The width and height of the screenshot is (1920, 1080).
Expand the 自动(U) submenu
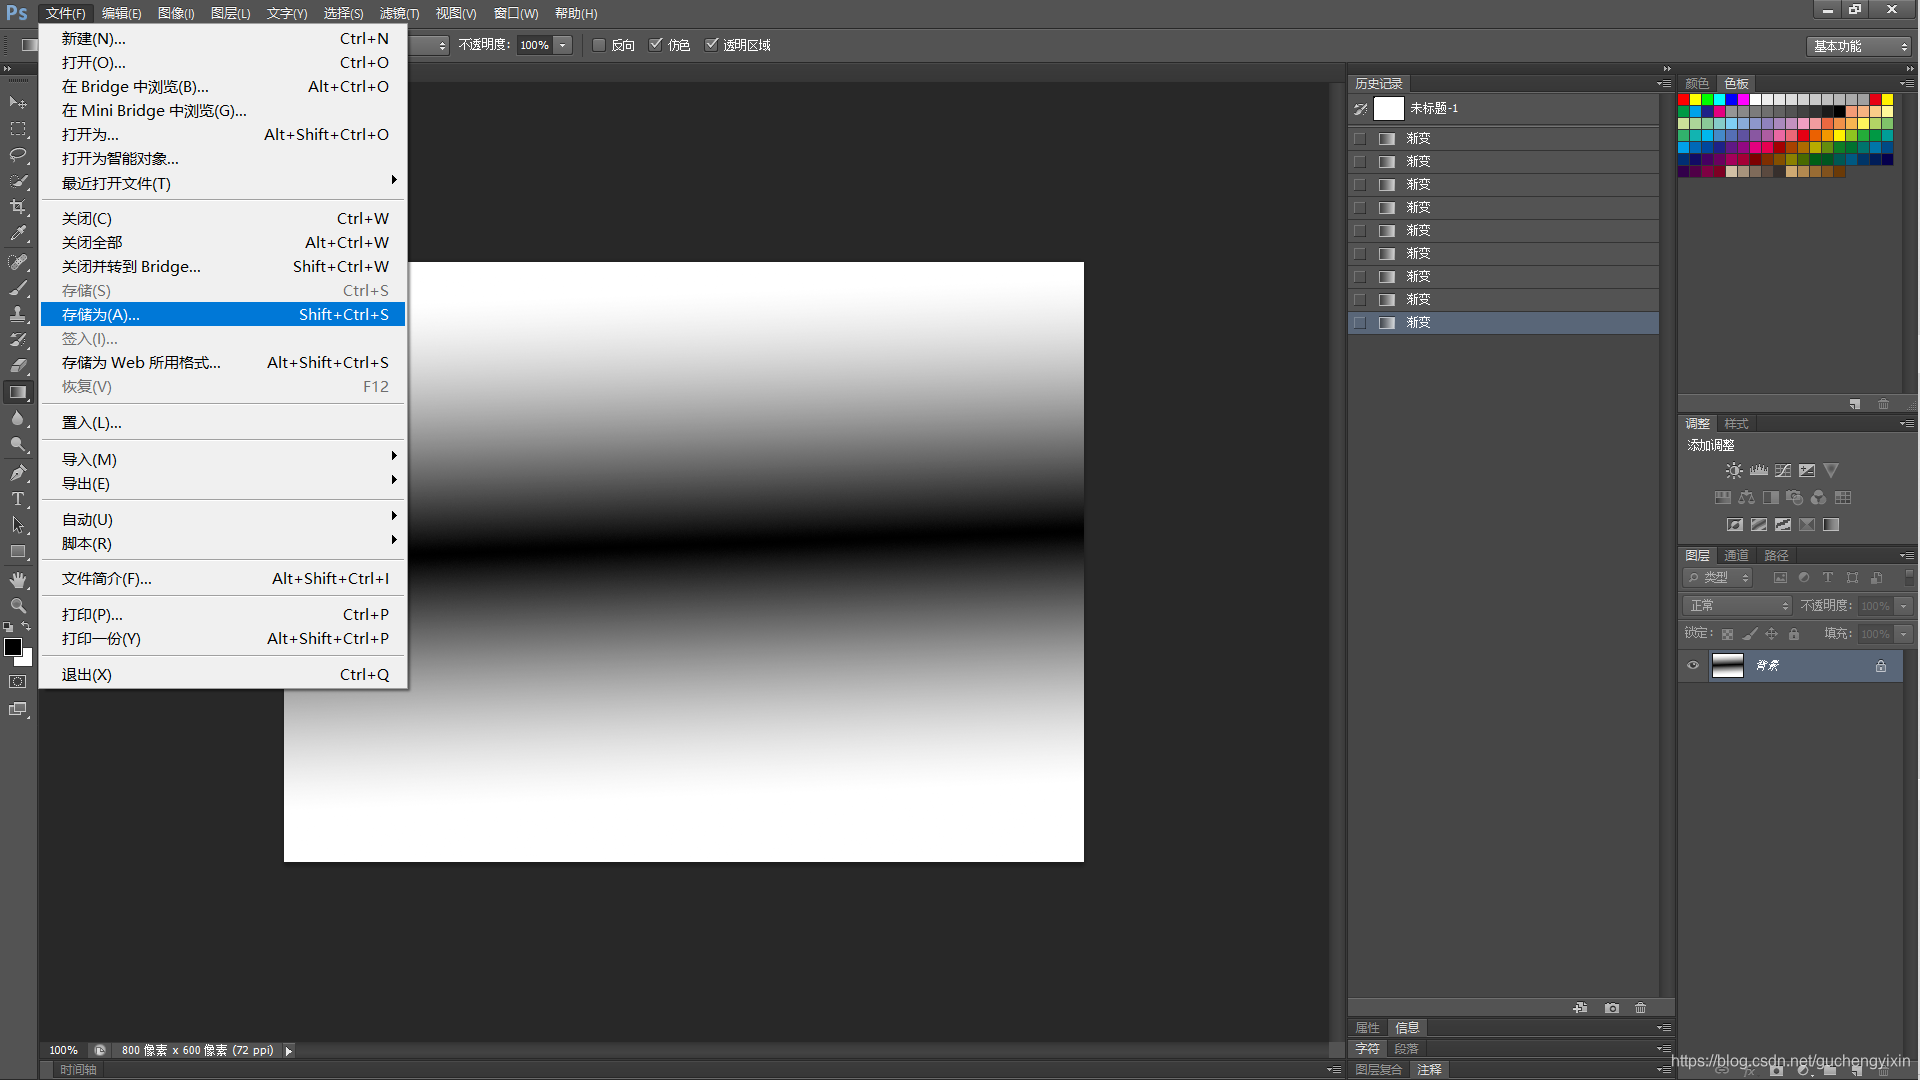pyautogui.click(x=223, y=519)
